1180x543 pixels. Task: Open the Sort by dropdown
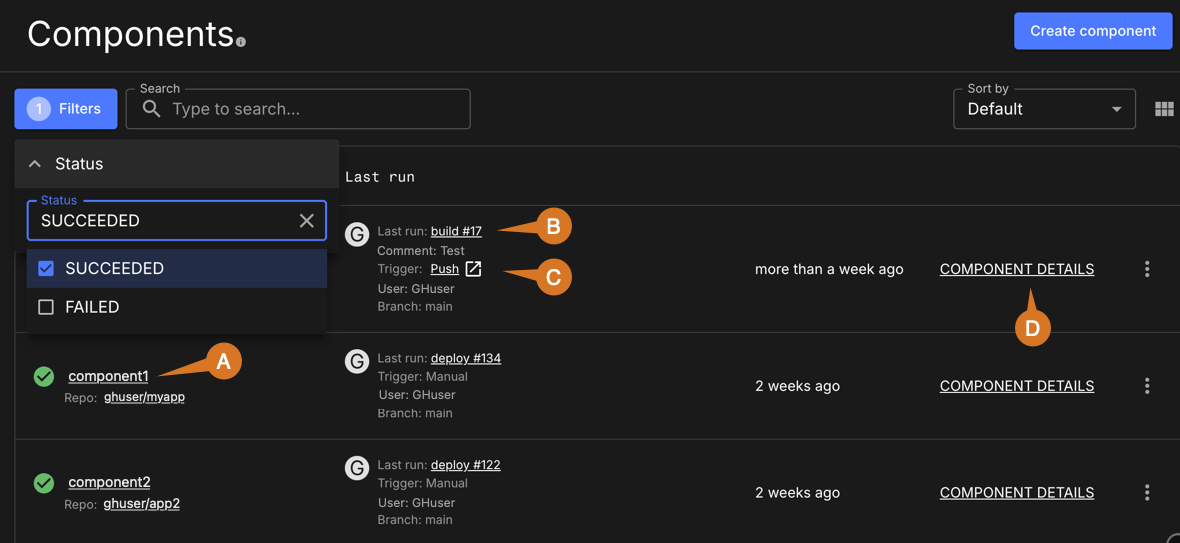(x=1045, y=109)
